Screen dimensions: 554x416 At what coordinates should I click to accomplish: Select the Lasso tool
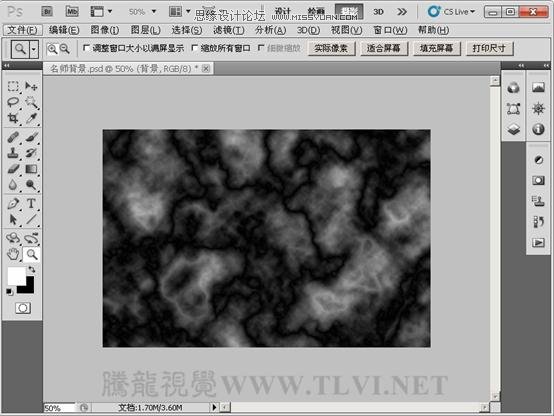tap(13, 102)
